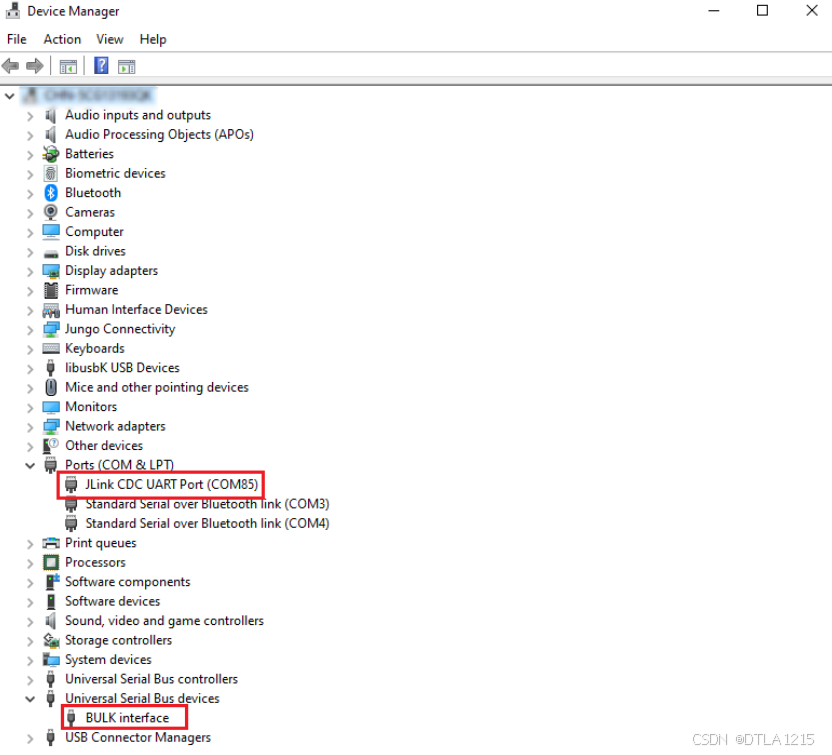Expand the Other devices category
This screenshot has width=832, height=755.
(x=29, y=445)
